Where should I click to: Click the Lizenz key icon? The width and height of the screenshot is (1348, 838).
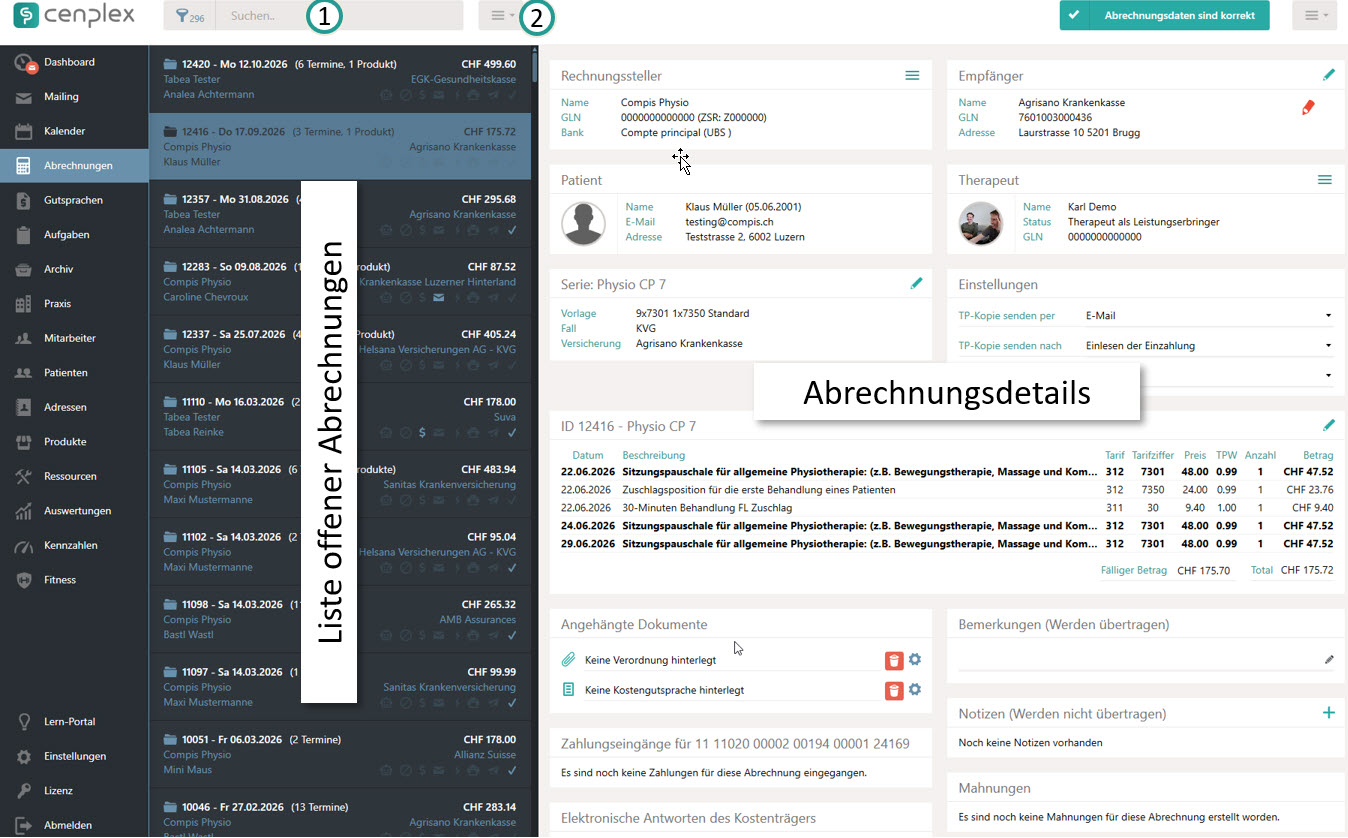pos(24,791)
